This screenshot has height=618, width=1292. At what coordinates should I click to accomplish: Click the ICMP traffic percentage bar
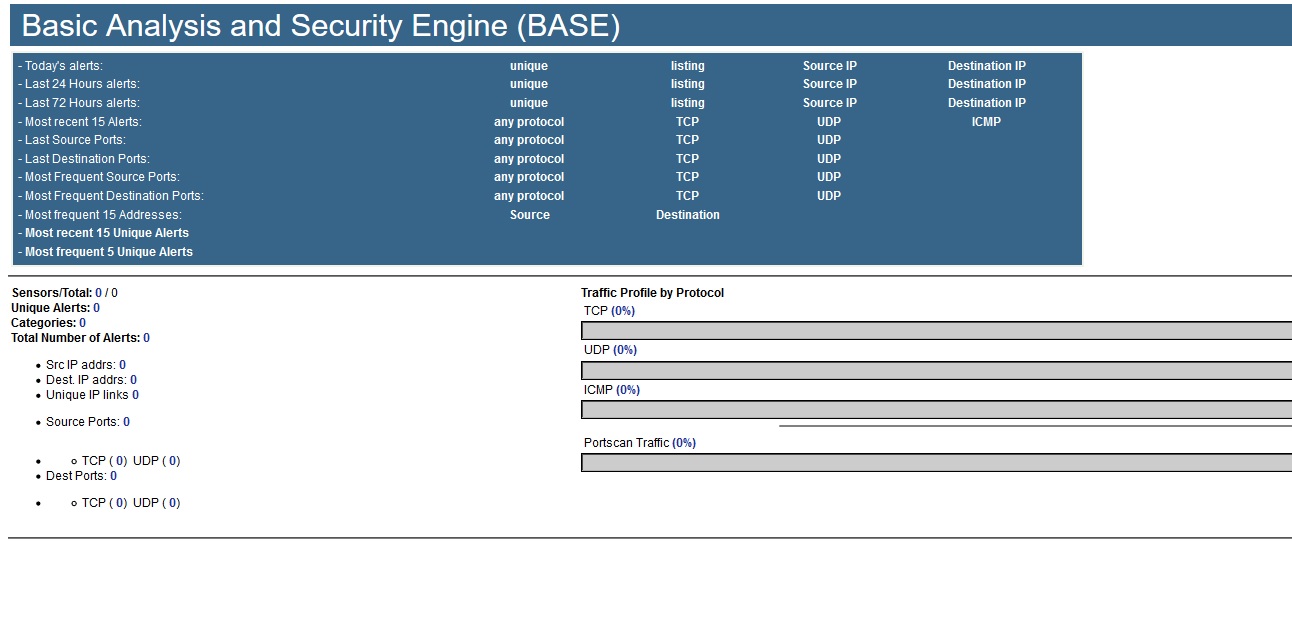click(x=936, y=410)
